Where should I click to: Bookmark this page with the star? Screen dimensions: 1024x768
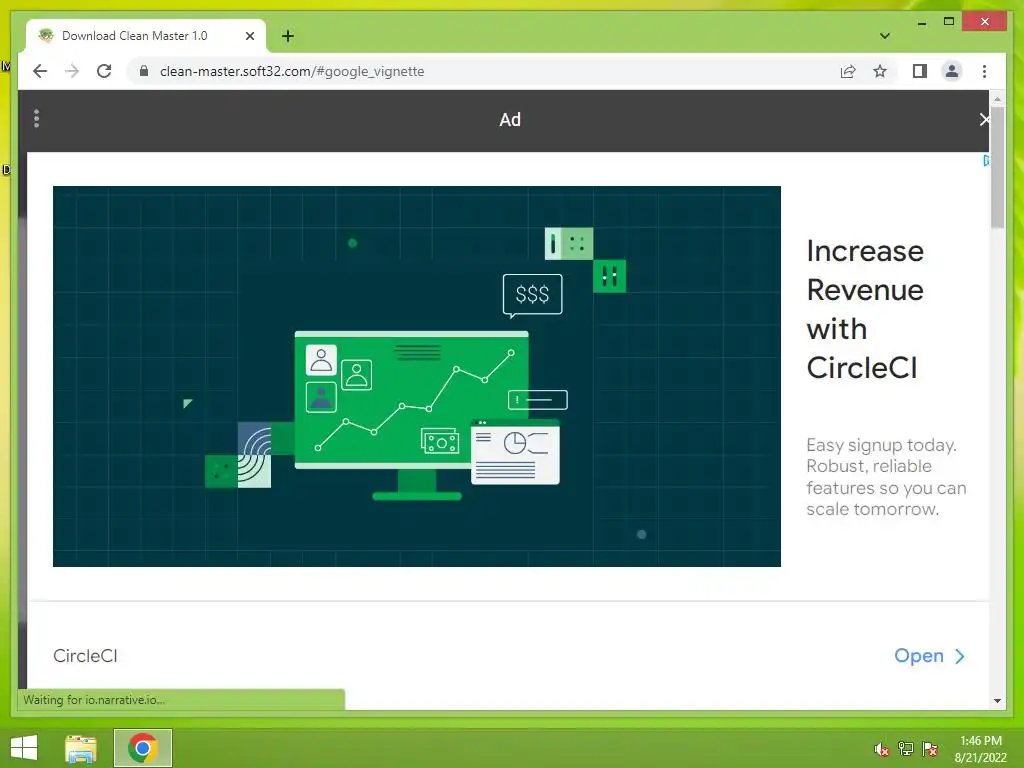click(x=880, y=71)
